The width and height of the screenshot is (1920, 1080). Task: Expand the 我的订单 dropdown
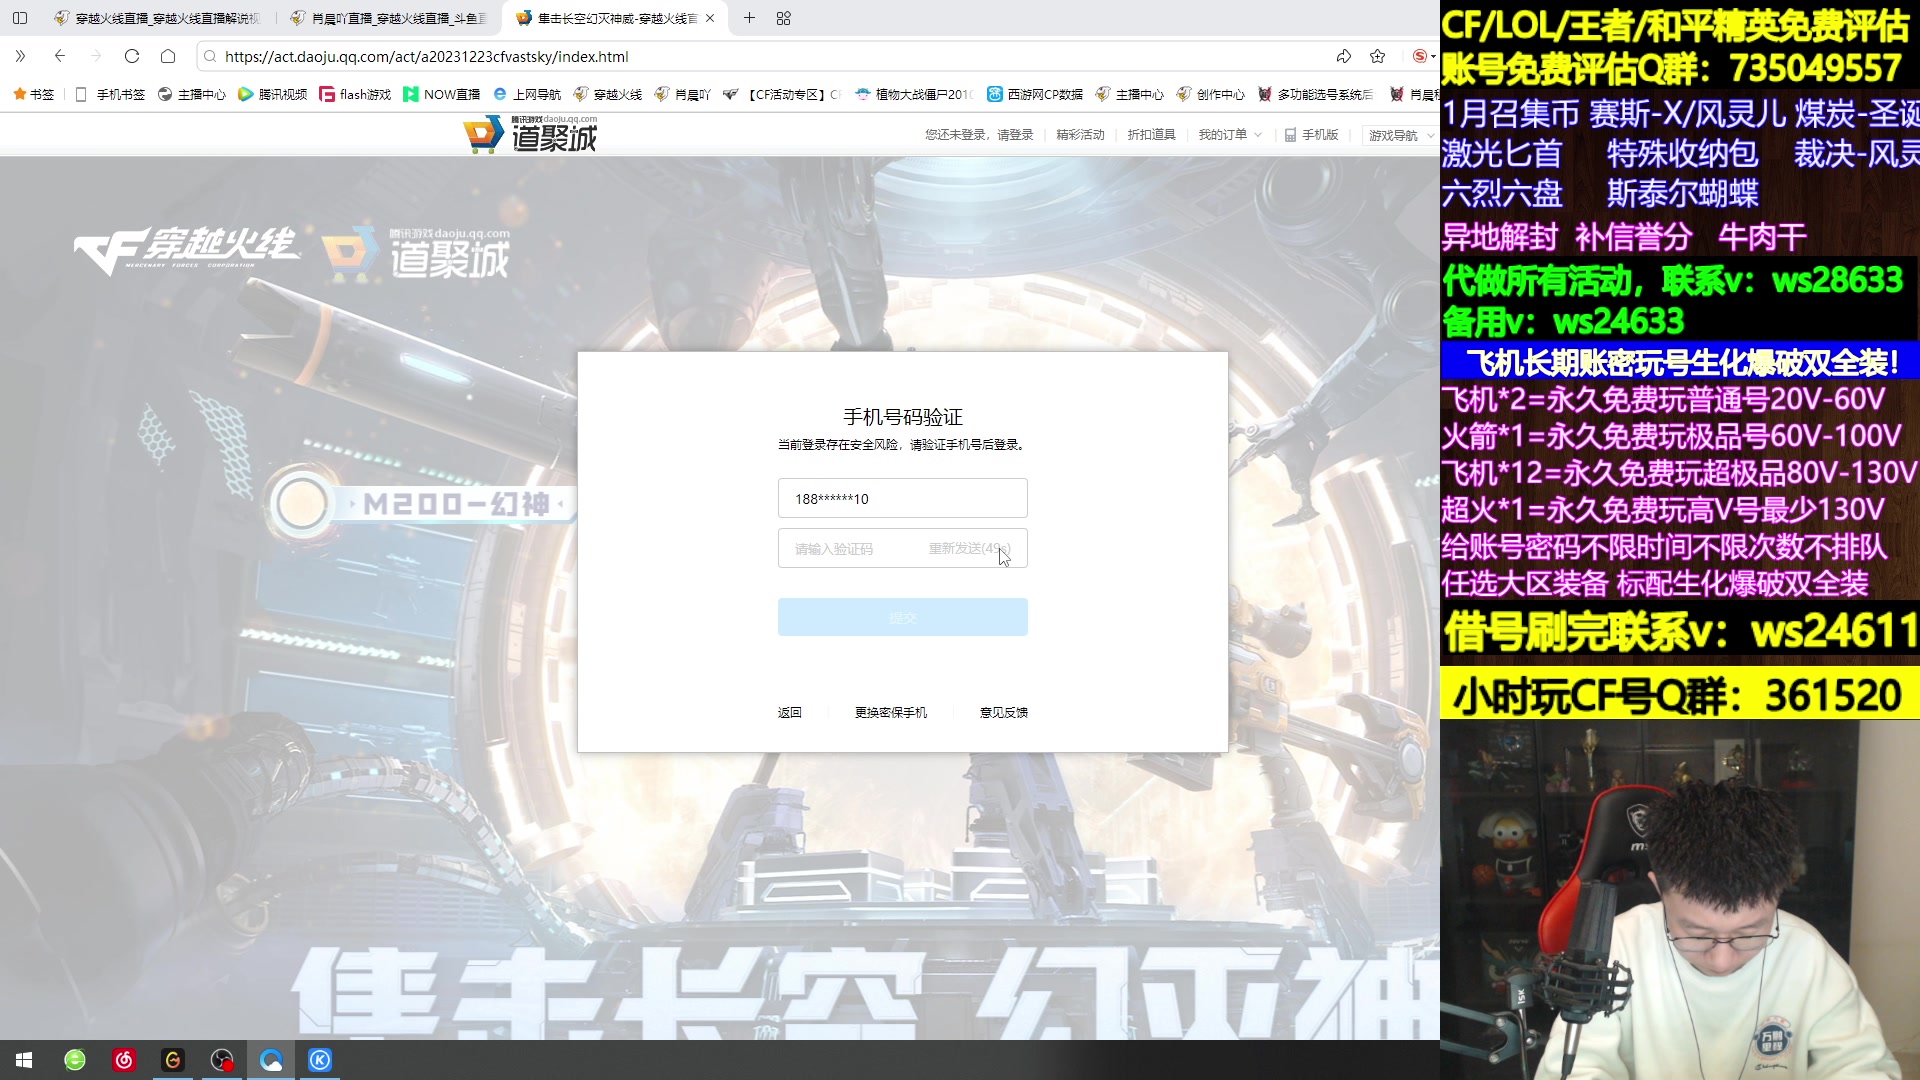click(1230, 135)
